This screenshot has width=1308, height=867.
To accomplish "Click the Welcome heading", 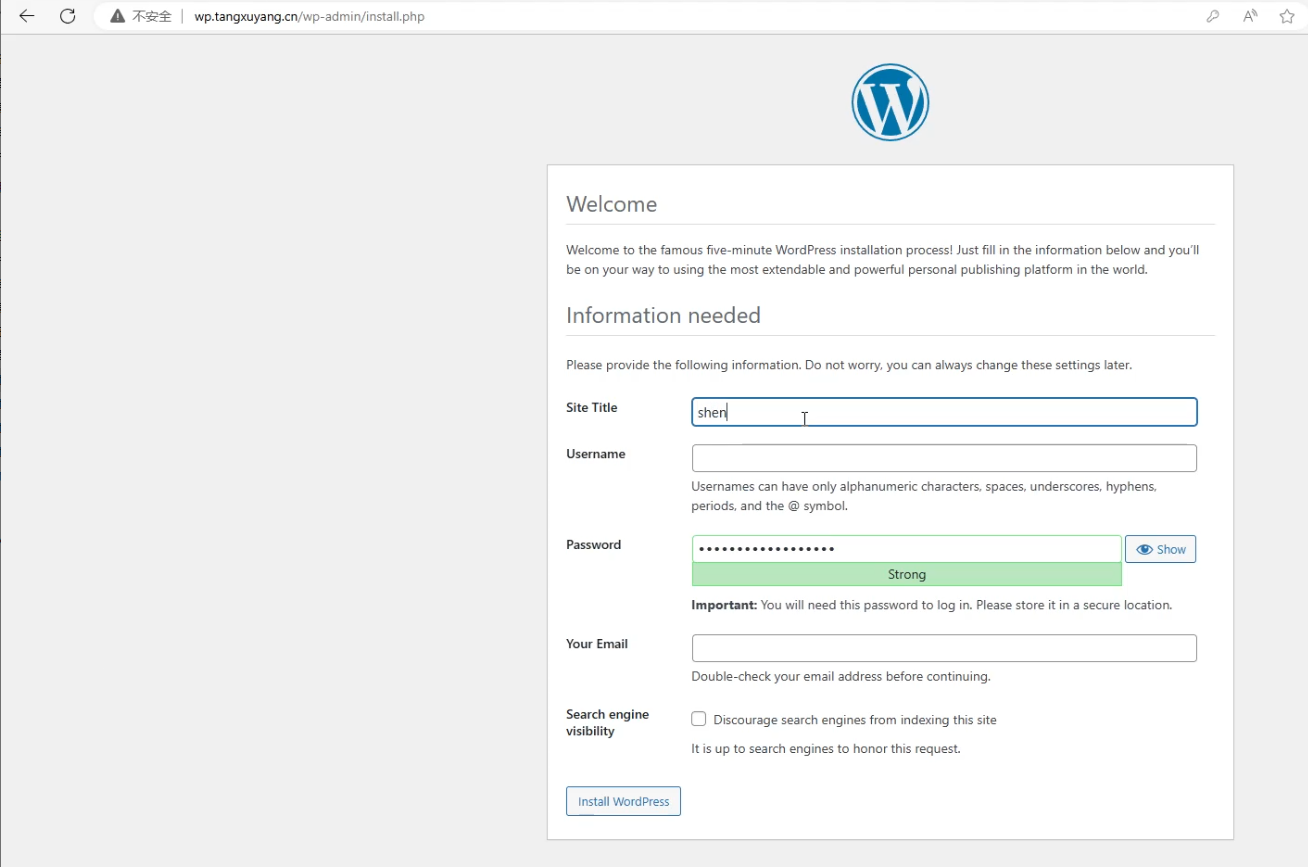I will click(612, 204).
